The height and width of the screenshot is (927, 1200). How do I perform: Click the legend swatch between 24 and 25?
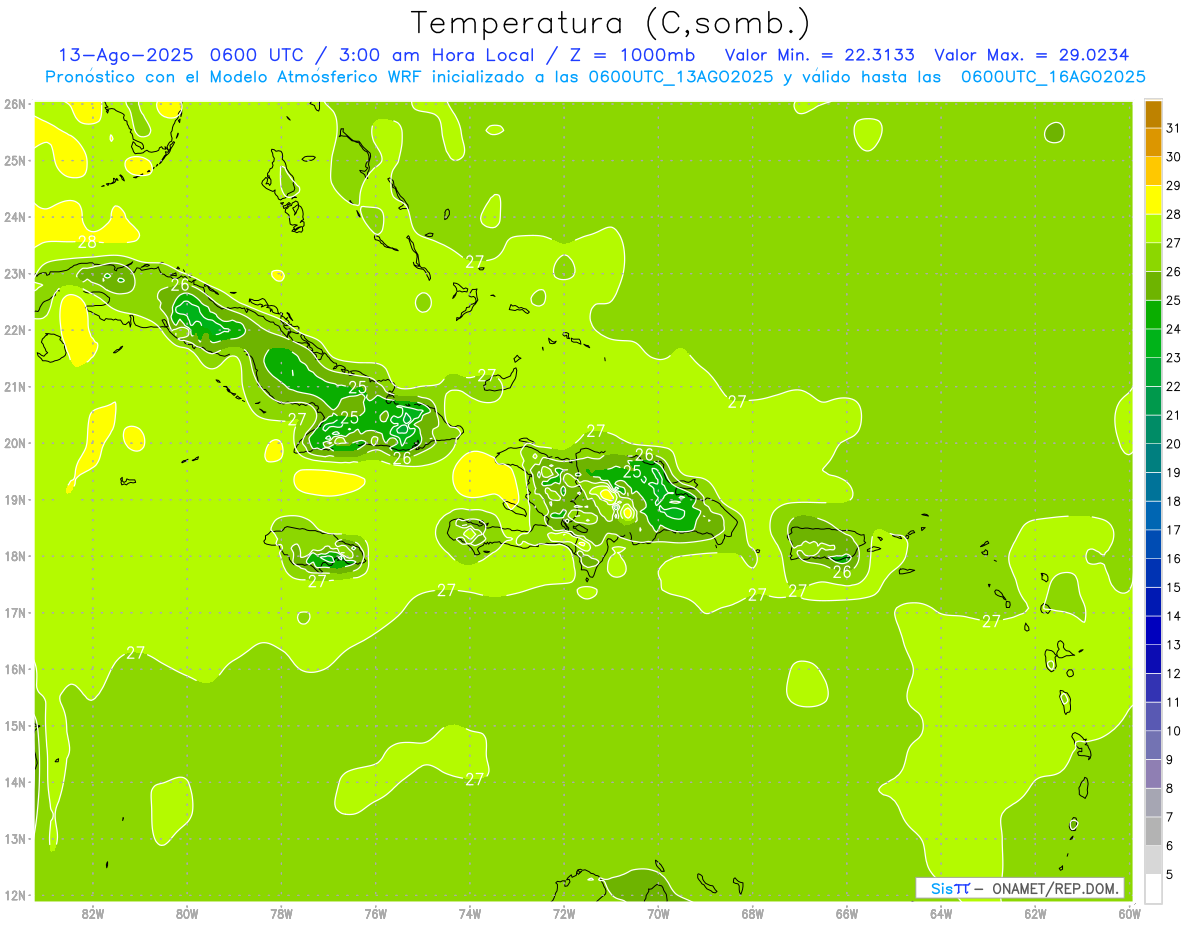[x=1153, y=314]
